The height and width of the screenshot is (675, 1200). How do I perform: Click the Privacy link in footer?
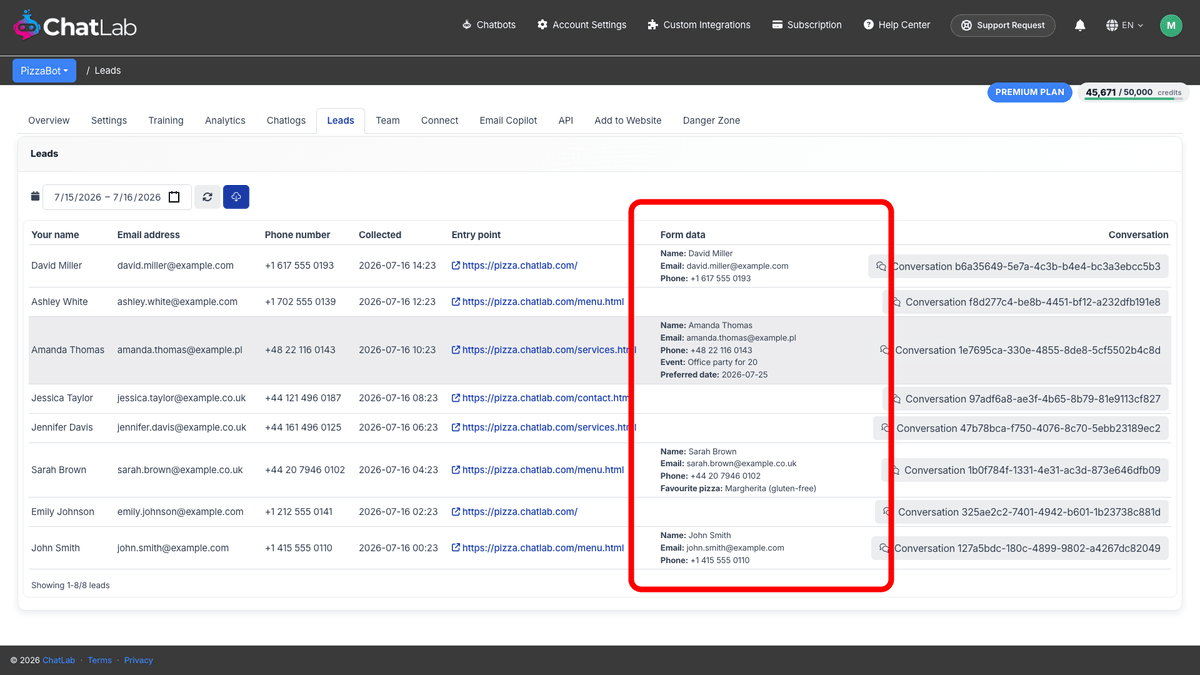click(x=139, y=660)
